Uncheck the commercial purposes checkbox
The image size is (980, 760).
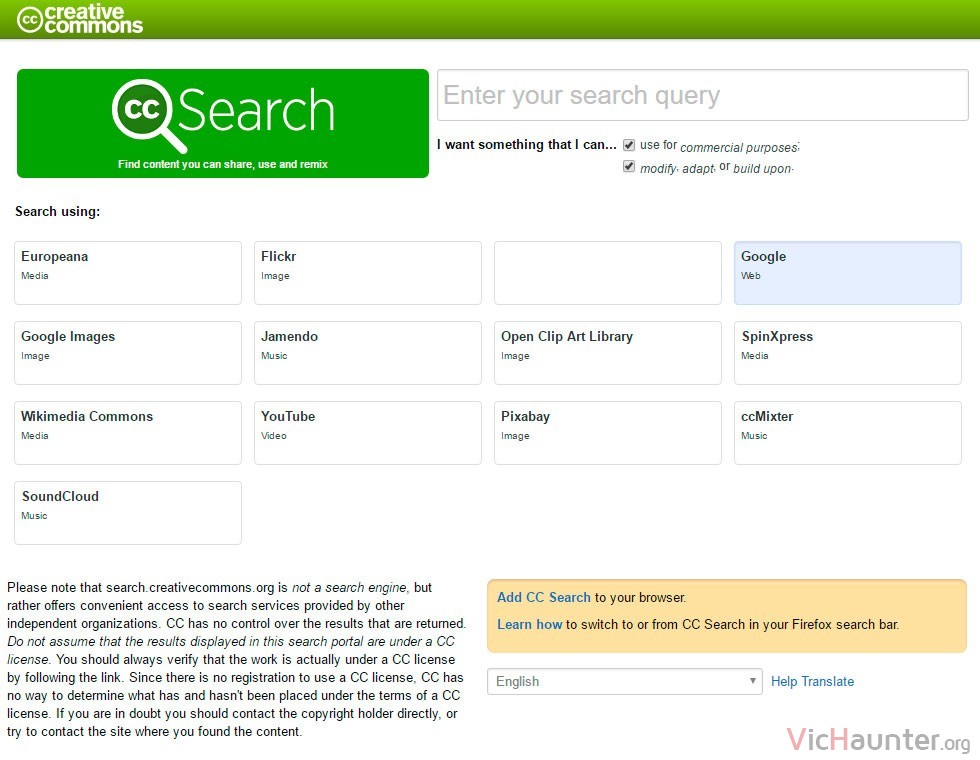629,145
